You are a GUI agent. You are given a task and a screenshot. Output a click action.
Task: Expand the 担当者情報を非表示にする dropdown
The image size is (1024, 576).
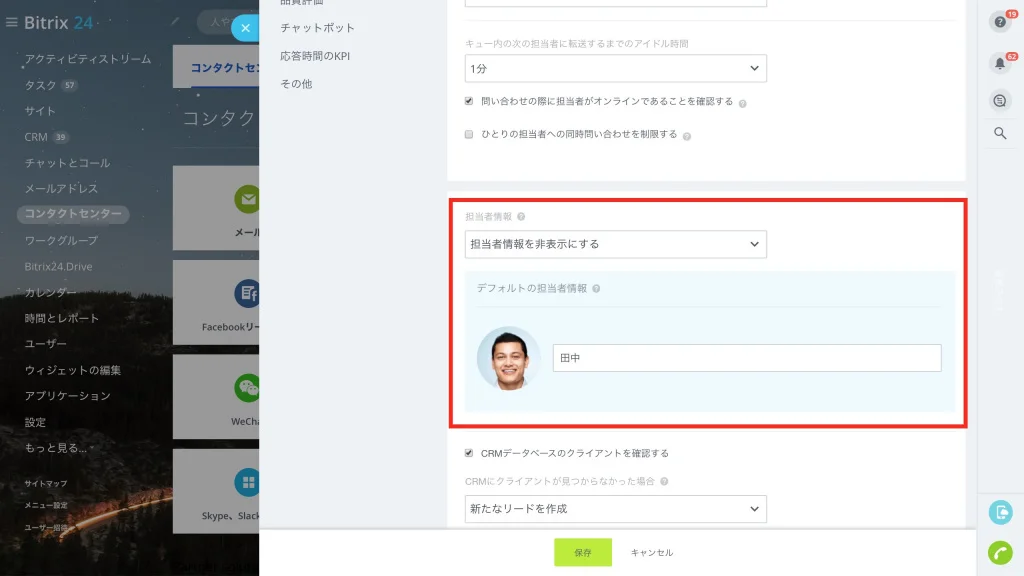pyautogui.click(x=615, y=244)
